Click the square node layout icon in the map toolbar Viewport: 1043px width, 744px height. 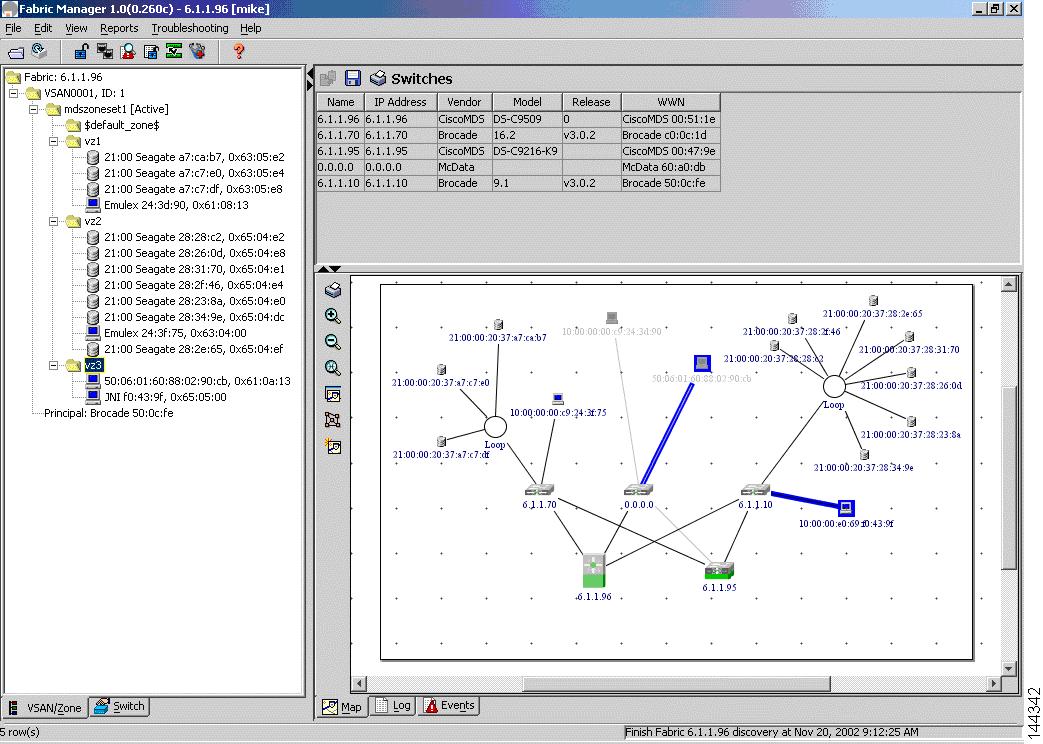pos(333,420)
